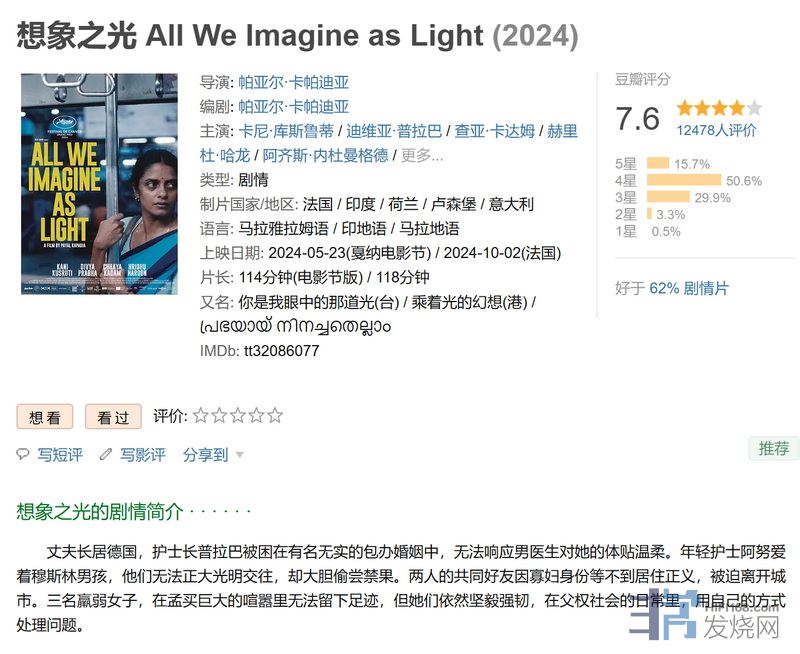The width and height of the screenshot is (800, 654).
Task: Open the 62% 剧情片 comparison link
Action: (x=689, y=288)
